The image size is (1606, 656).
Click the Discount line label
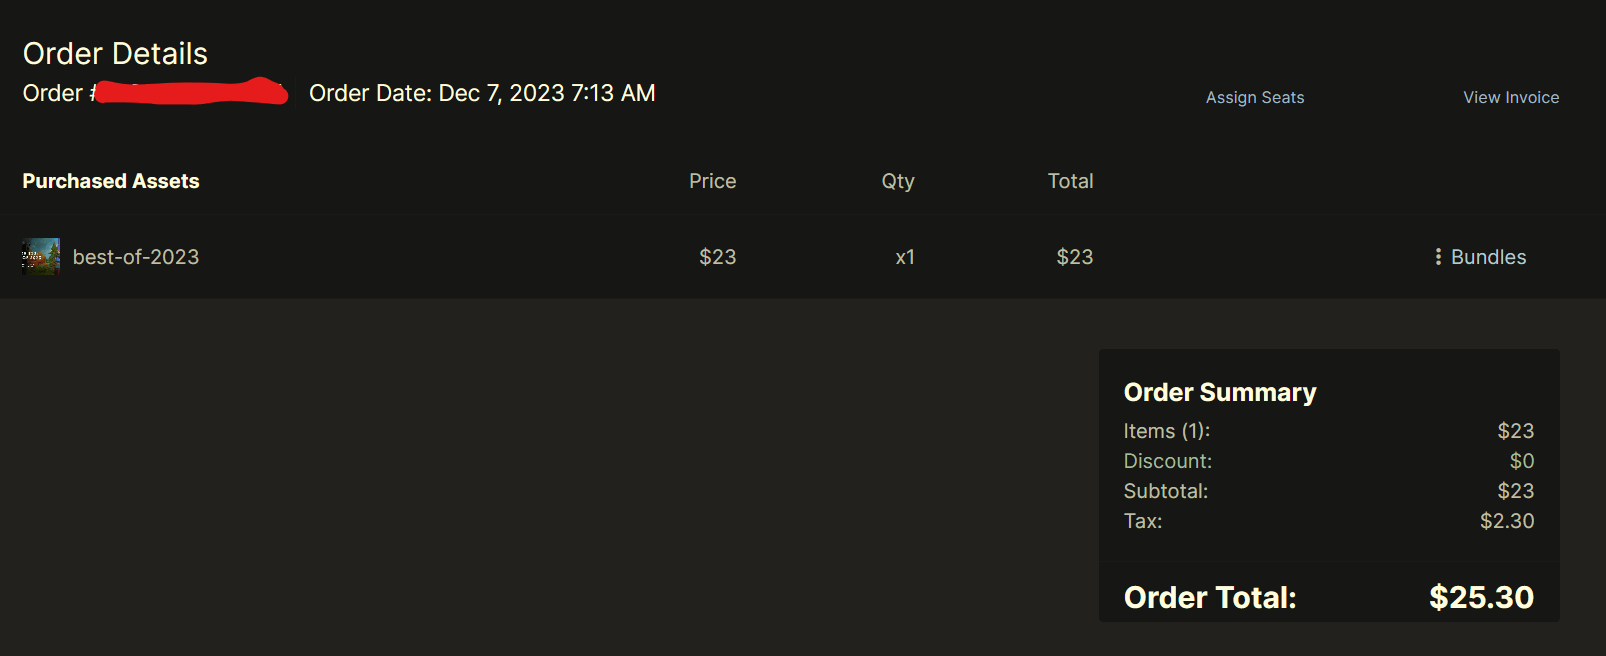pyautogui.click(x=1167, y=461)
